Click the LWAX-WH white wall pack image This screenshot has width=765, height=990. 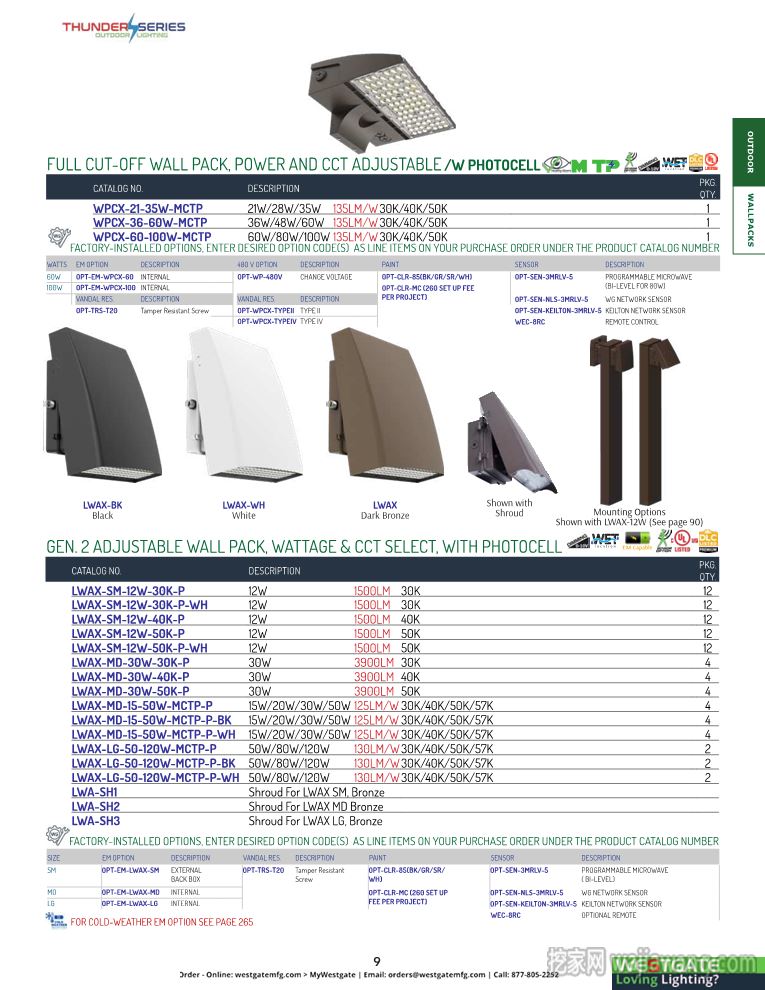click(242, 404)
